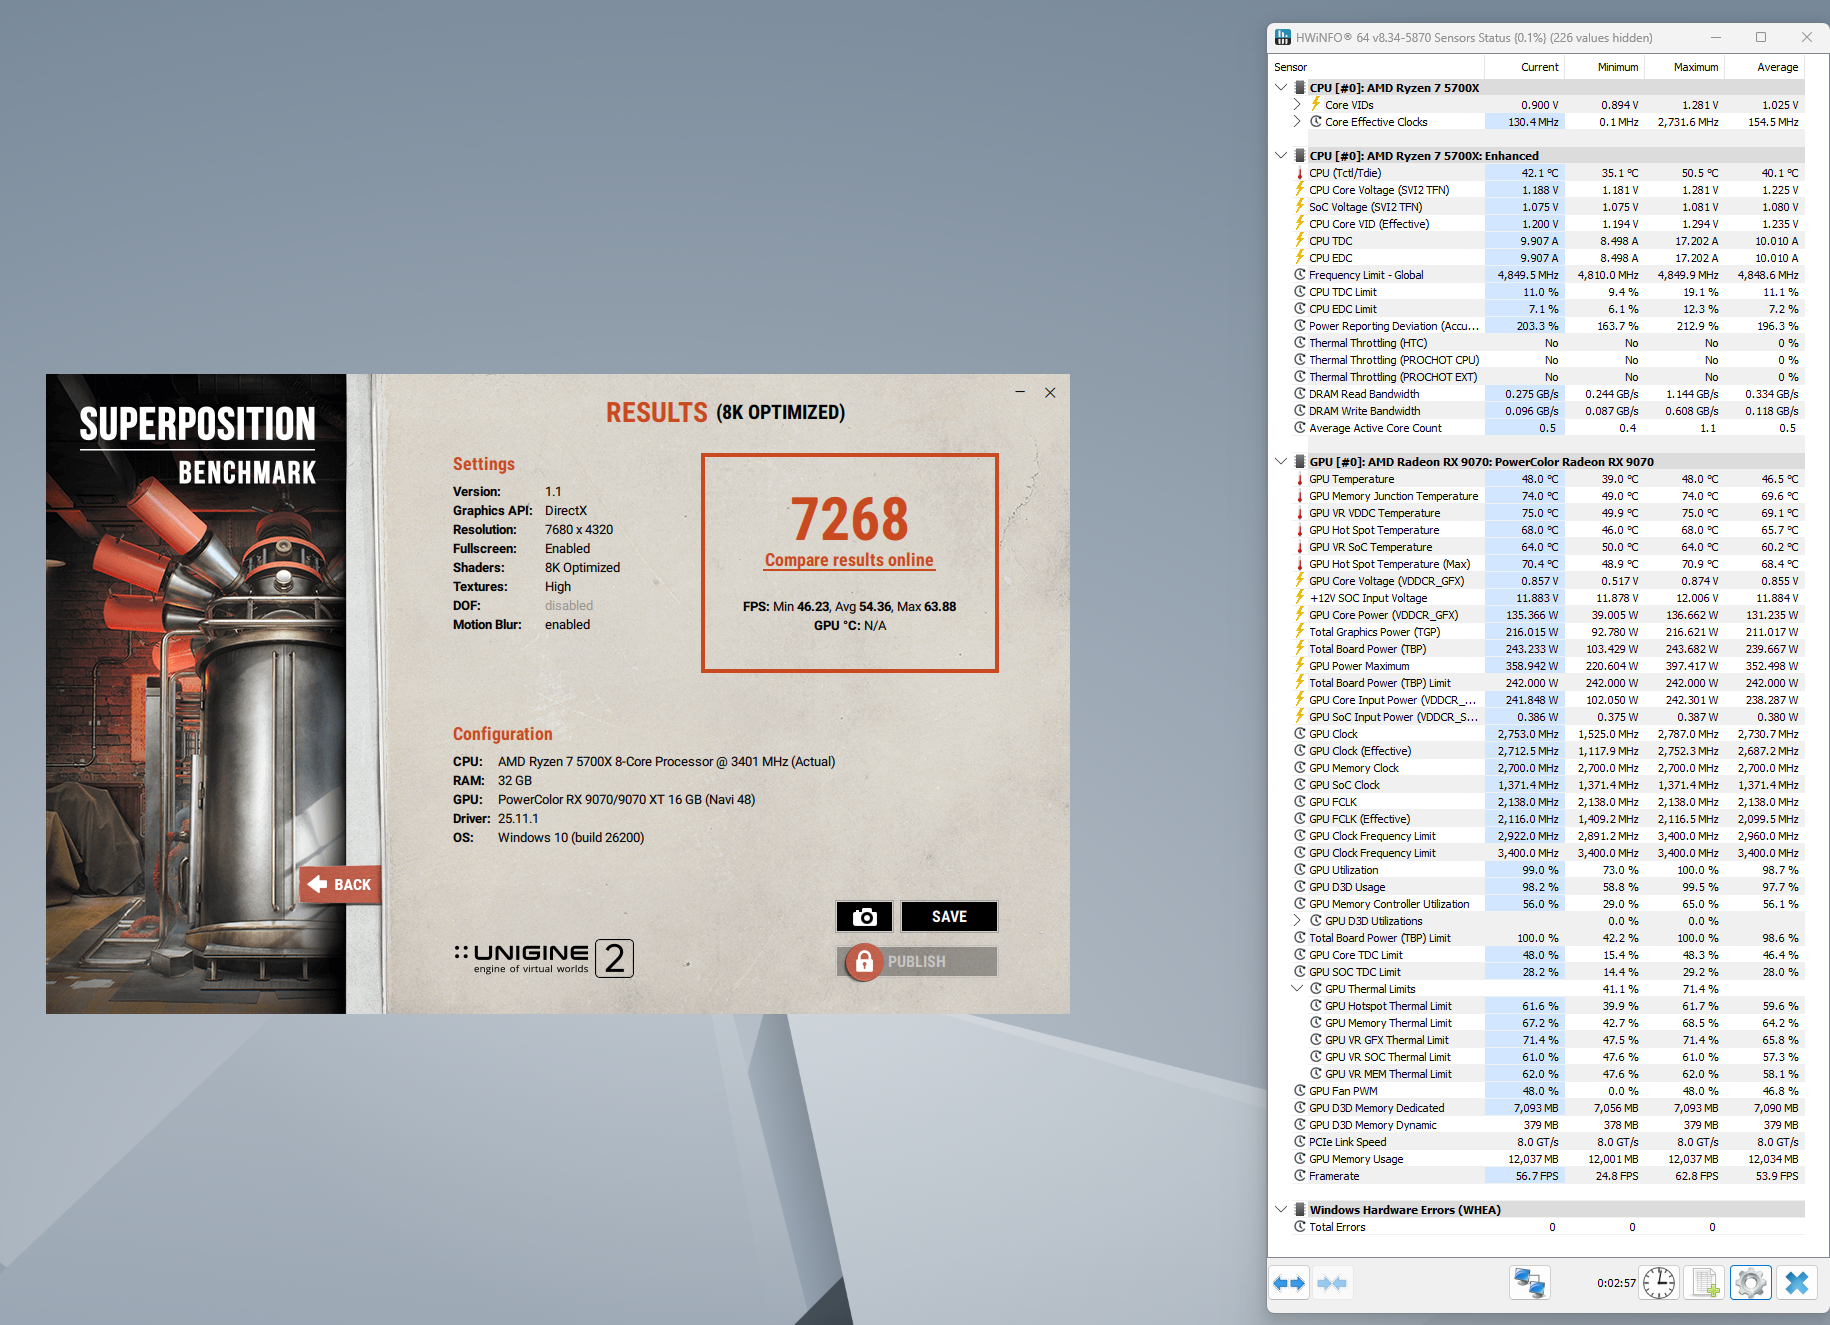Viewport: 1830px width, 1325px height.
Task: Select the GPU D3D Memory Dedicated row
Action: point(1547,1108)
